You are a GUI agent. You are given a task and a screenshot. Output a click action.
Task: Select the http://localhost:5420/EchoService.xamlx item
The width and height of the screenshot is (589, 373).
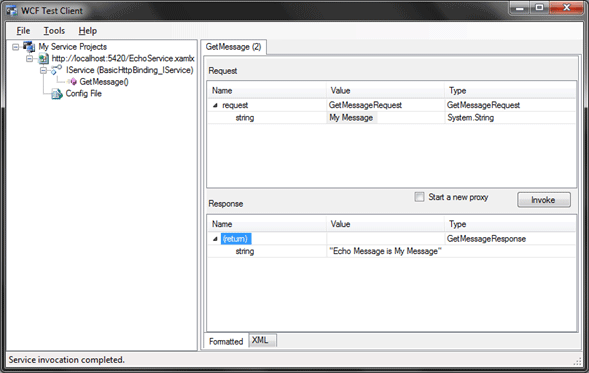(x=123, y=58)
